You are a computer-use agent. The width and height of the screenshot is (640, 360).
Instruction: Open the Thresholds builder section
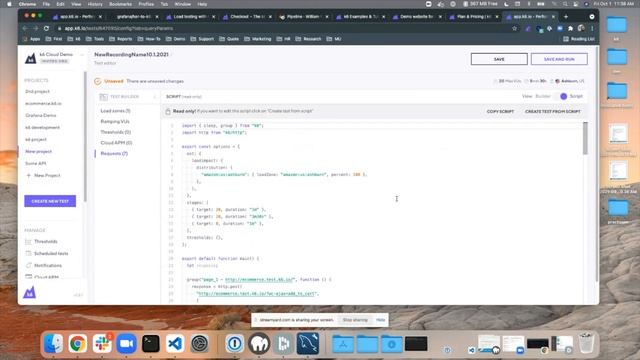click(116, 132)
